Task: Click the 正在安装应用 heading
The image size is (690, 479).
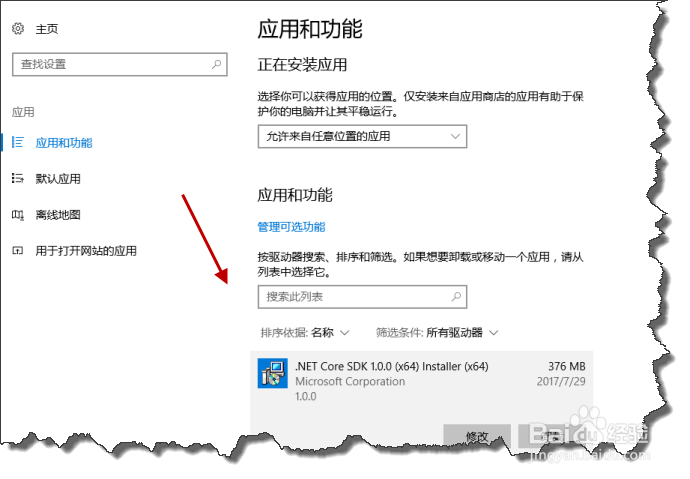Action: [x=302, y=65]
